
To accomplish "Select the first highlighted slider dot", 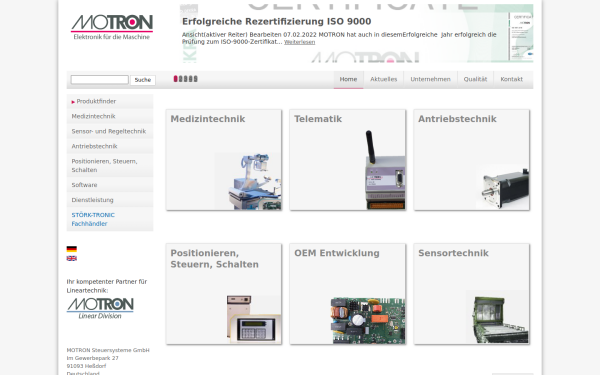I will coord(176,79).
